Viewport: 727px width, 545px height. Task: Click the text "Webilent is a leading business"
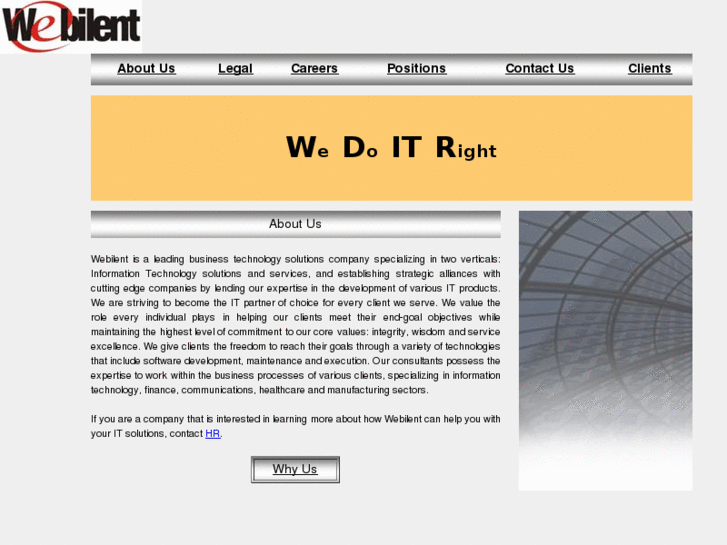[159, 259]
